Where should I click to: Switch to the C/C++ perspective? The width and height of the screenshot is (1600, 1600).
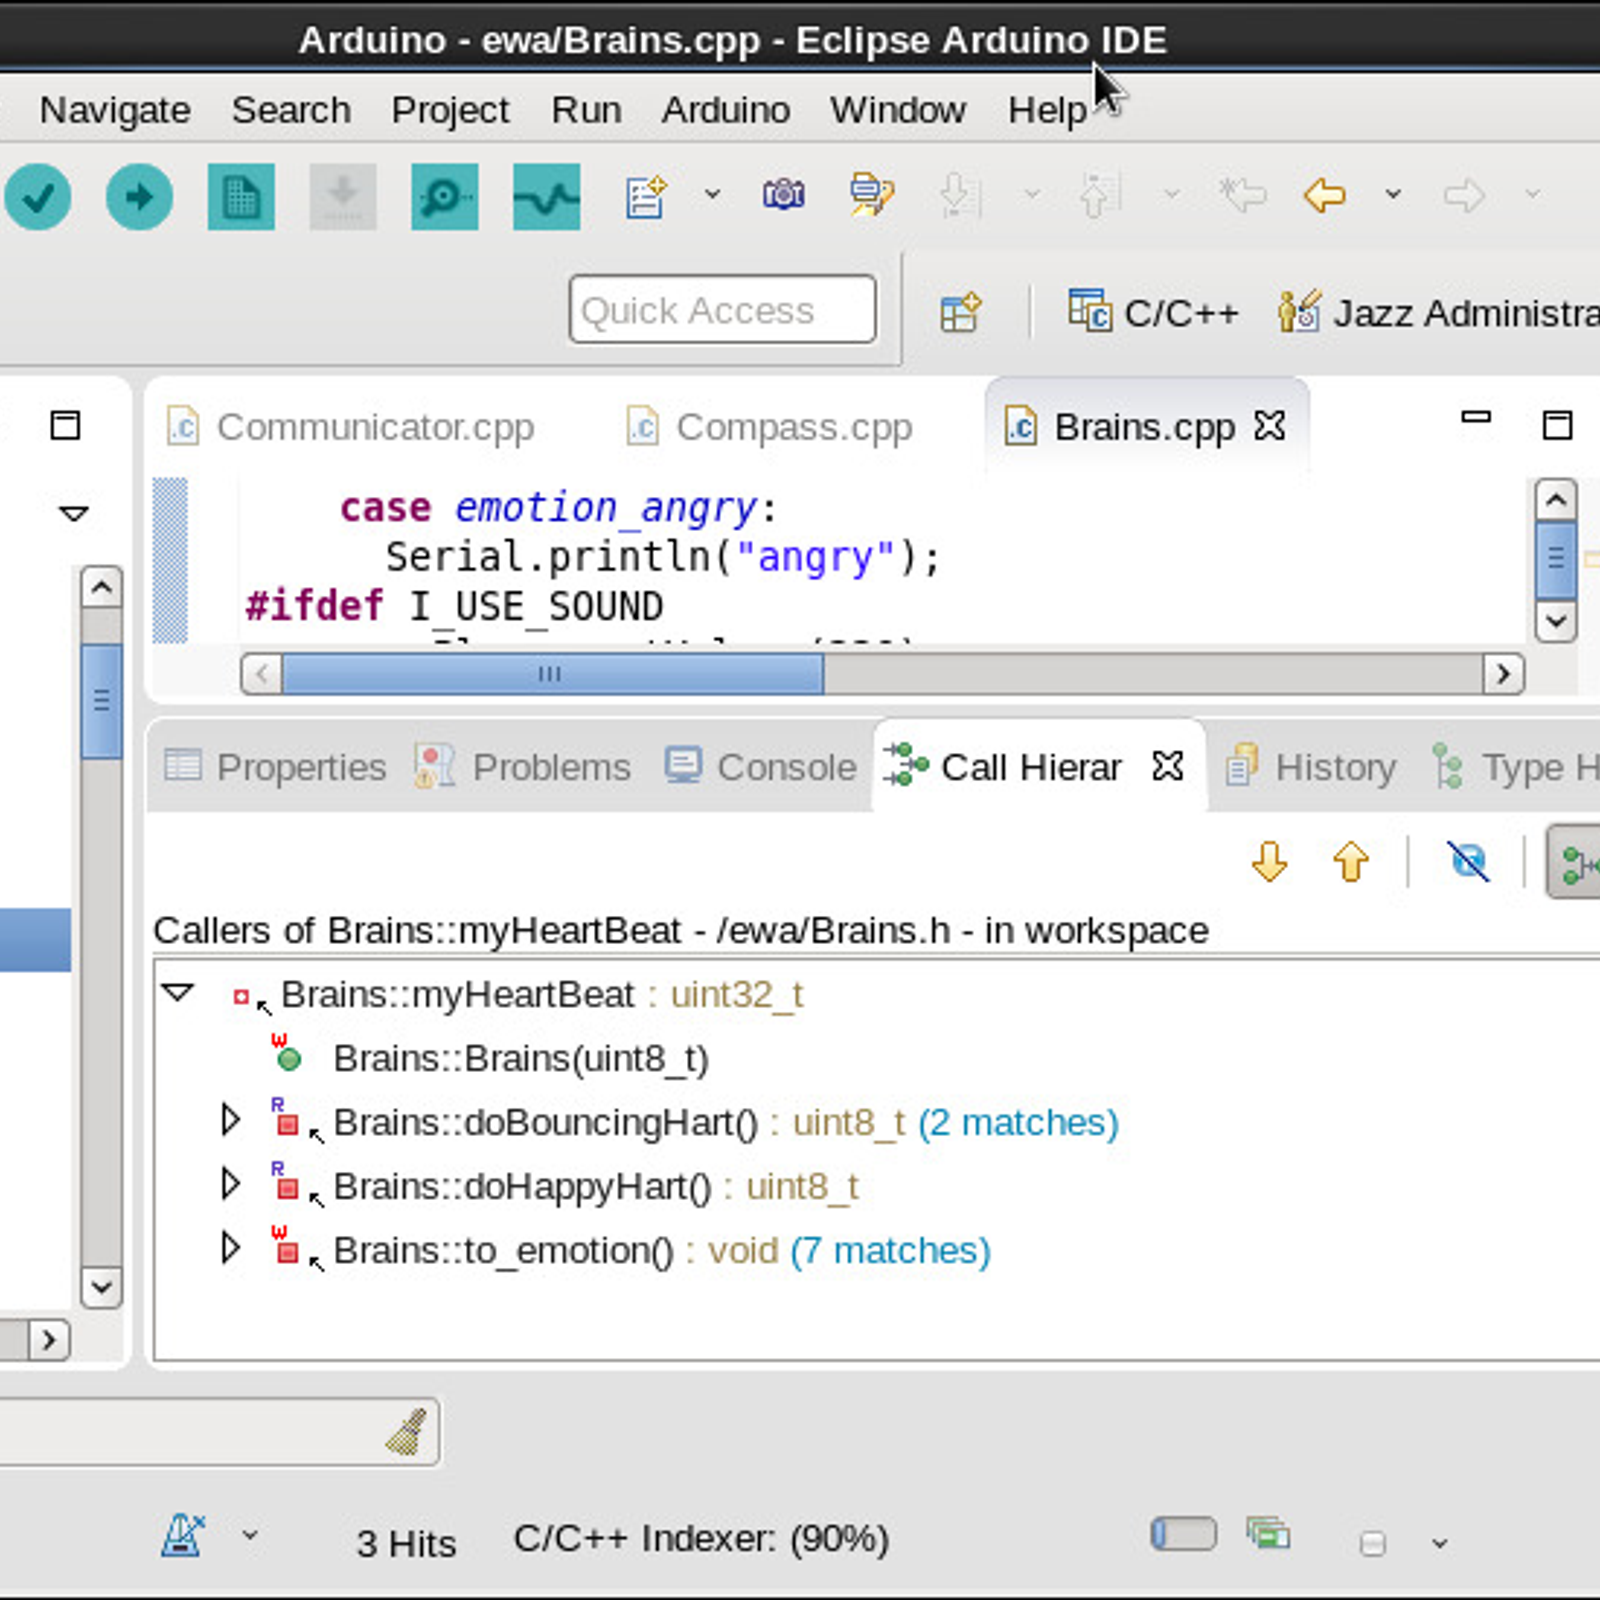click(x=1153, y=312)
